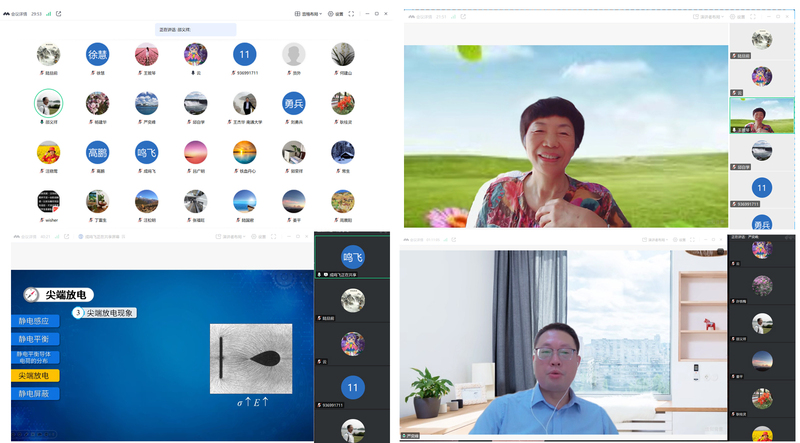800x443 pixels.
Task: Select the green-ringed speaking avatar in gallery
Action: [x=48, y=104]
